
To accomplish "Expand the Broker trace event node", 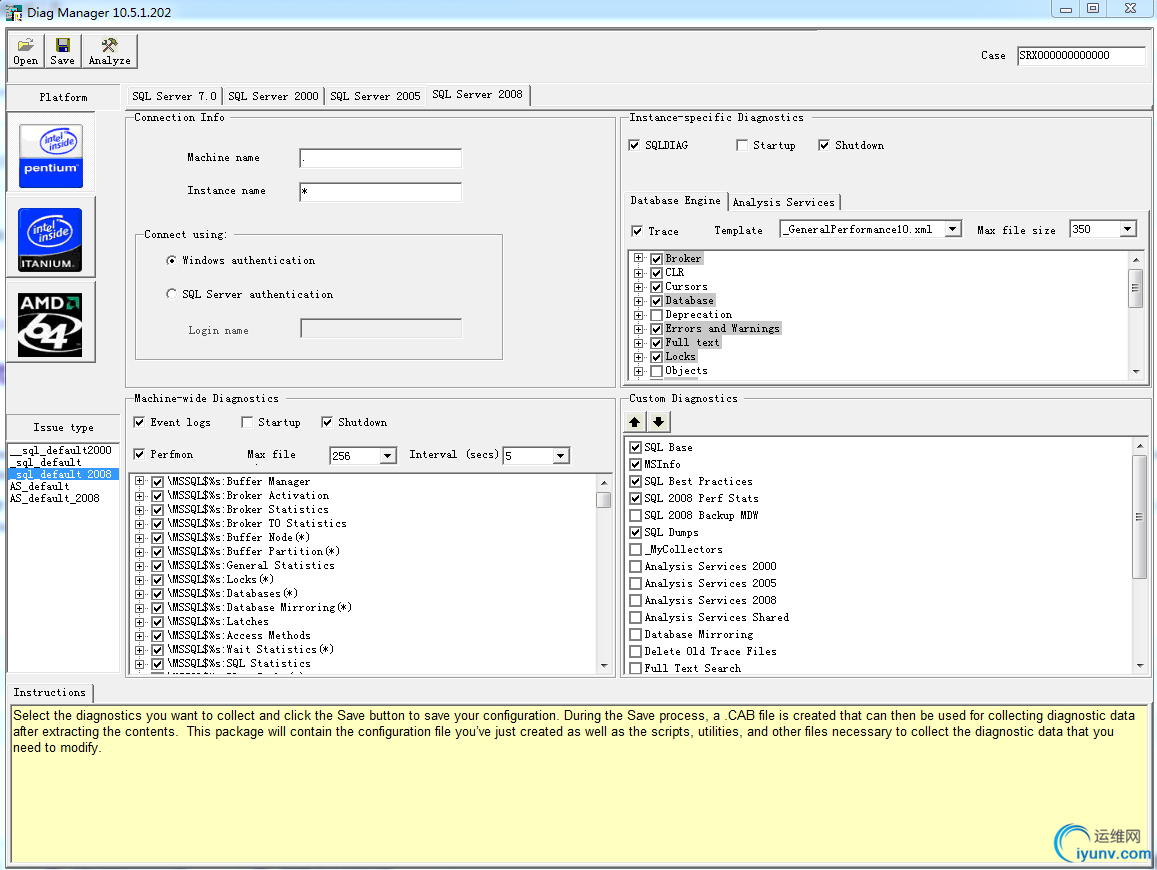I will tap(638, 259).
